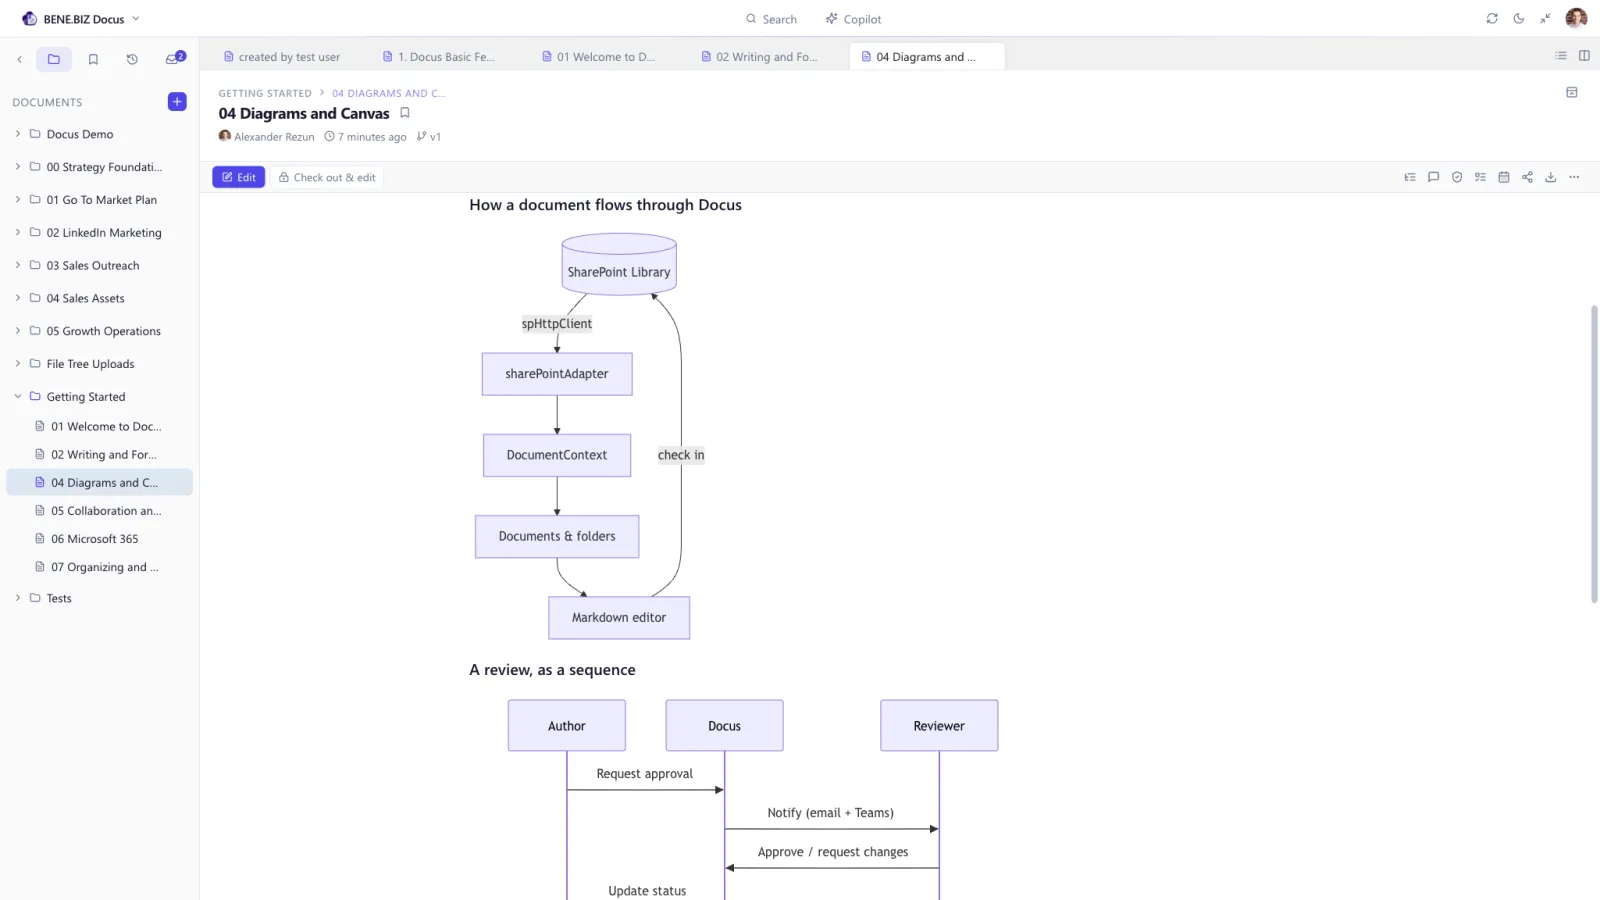Open the approval shield check icon
The image size is (1600, 900).
point(1457,177)
